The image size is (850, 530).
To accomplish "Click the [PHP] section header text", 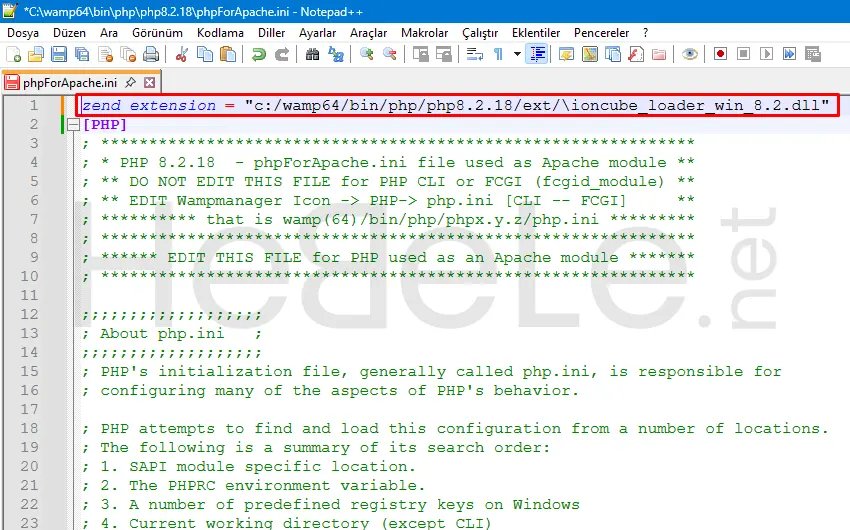I will click(x=105, y=125).
